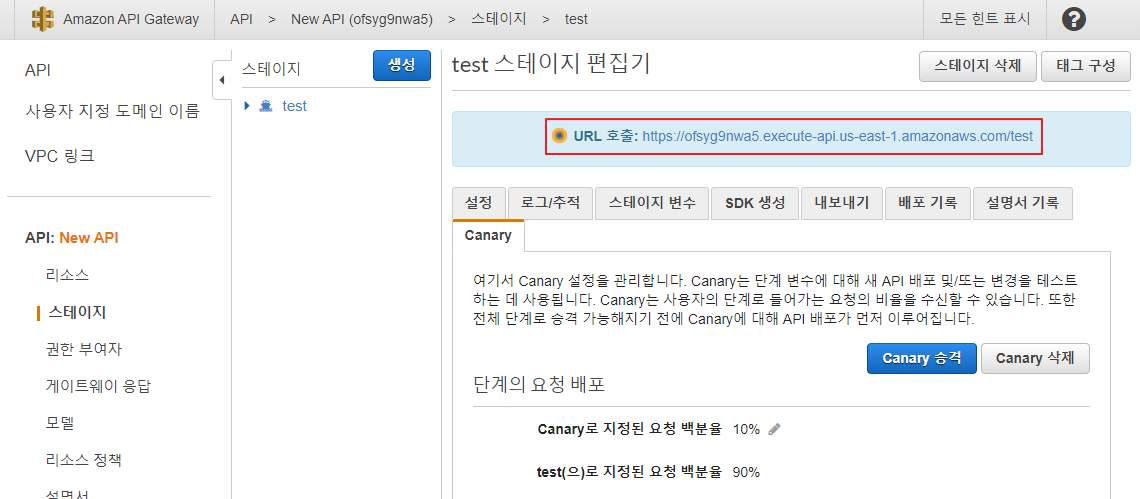
Task: Open 리소스 in sidebar
Action: pyautogui.click(x=68, y=275)
